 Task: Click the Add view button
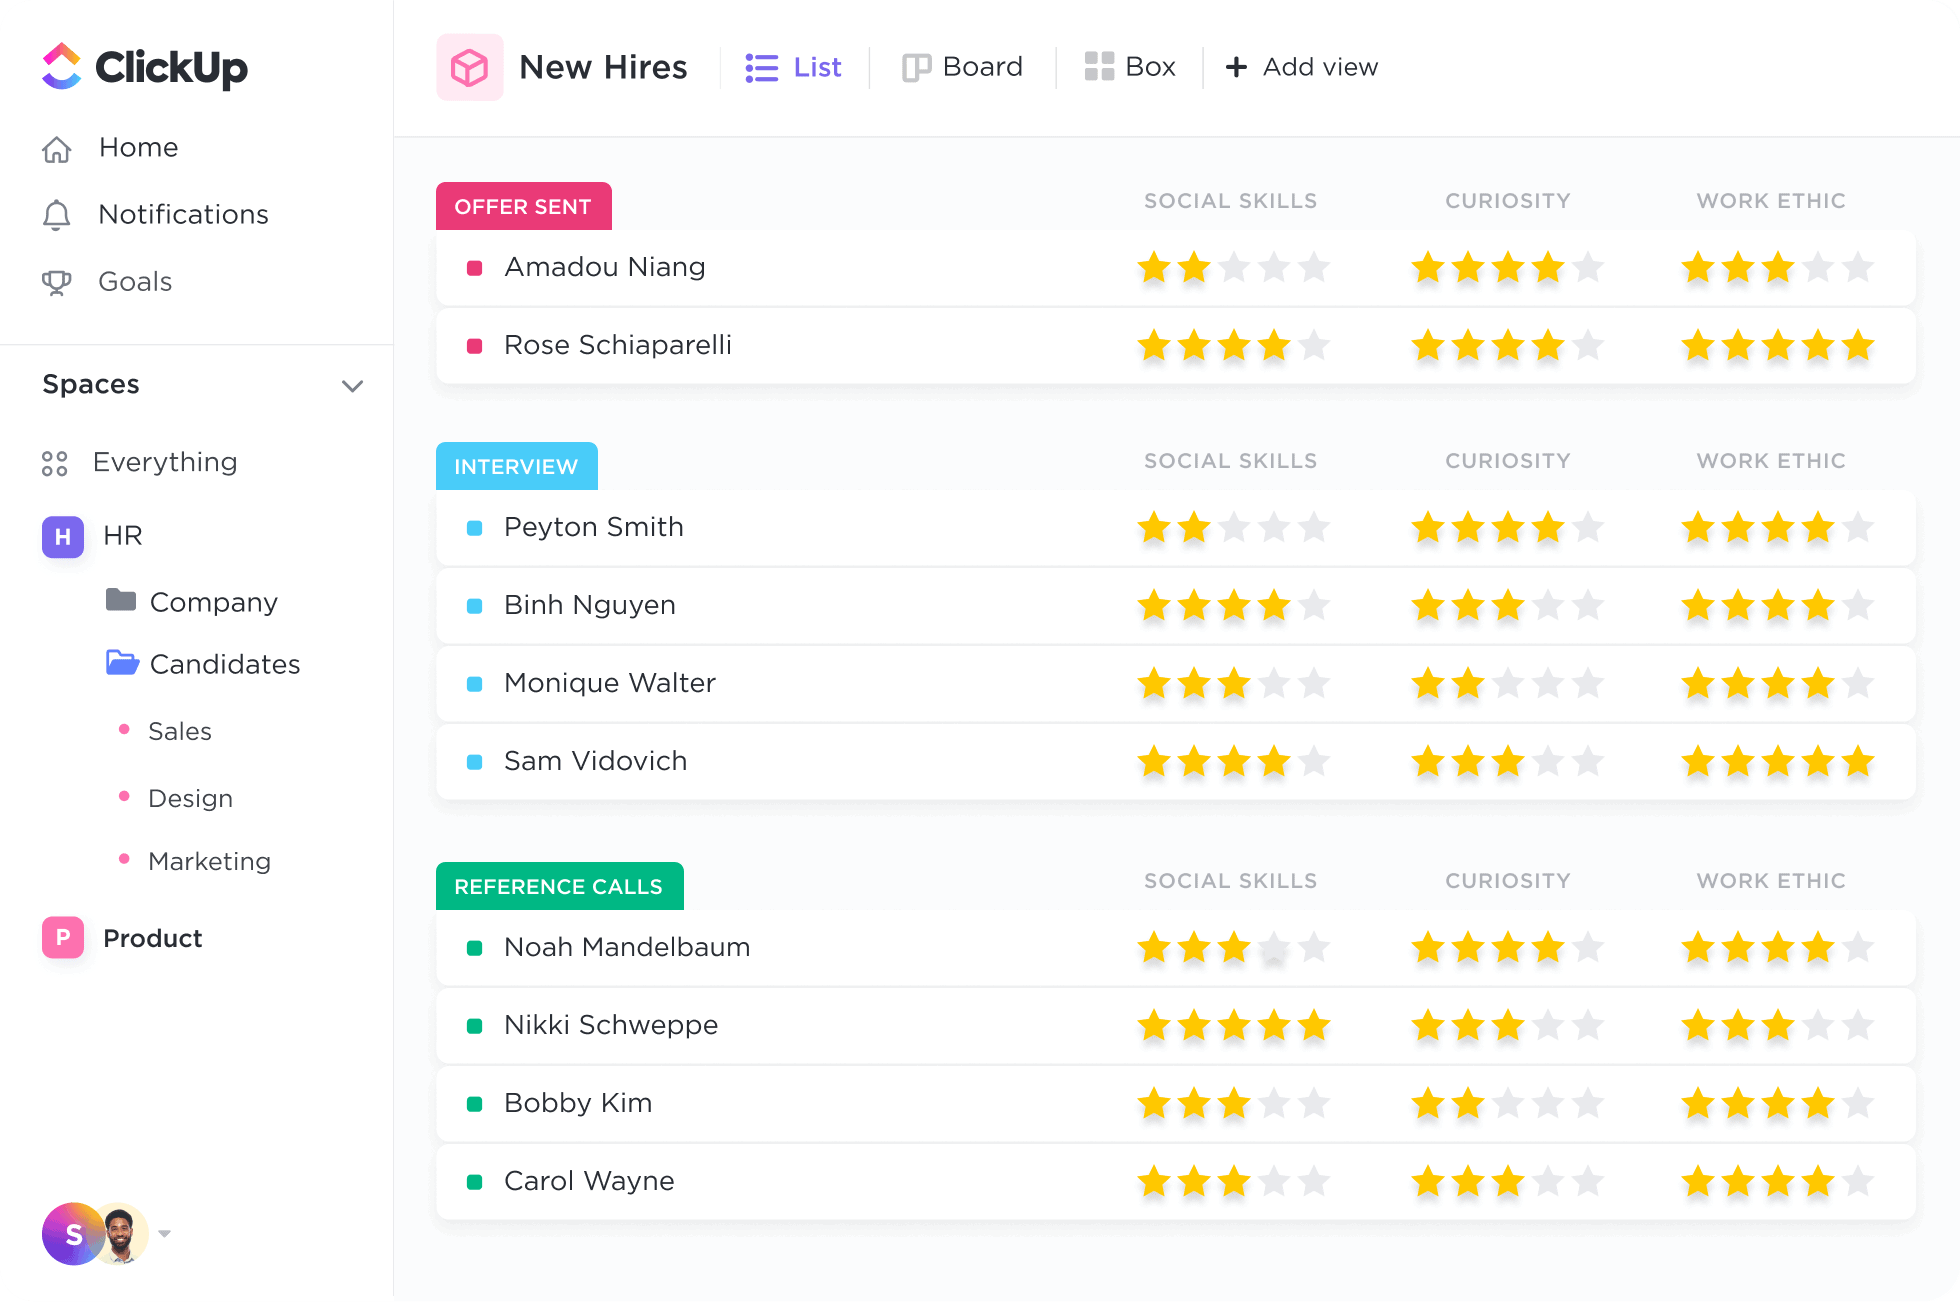[x=1302, y=67]
